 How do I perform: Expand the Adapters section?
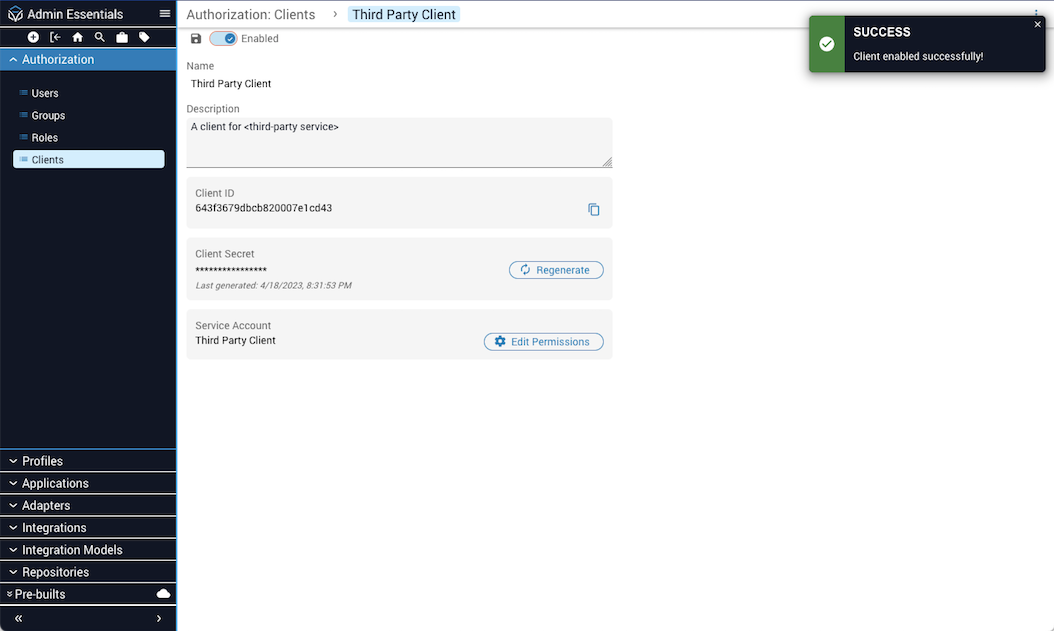tap(88, 505)
